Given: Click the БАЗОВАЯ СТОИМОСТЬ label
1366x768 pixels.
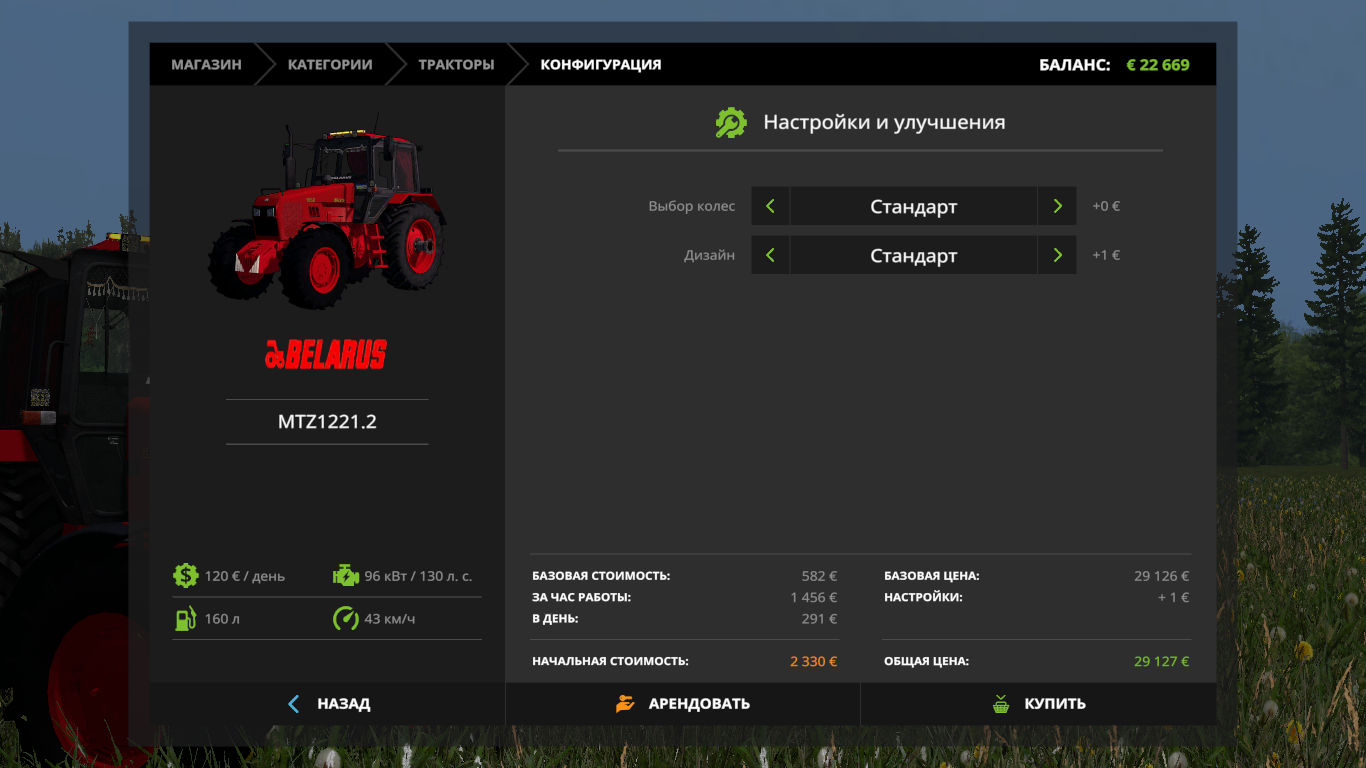Looking at the screenshot, I should (601, 576).
